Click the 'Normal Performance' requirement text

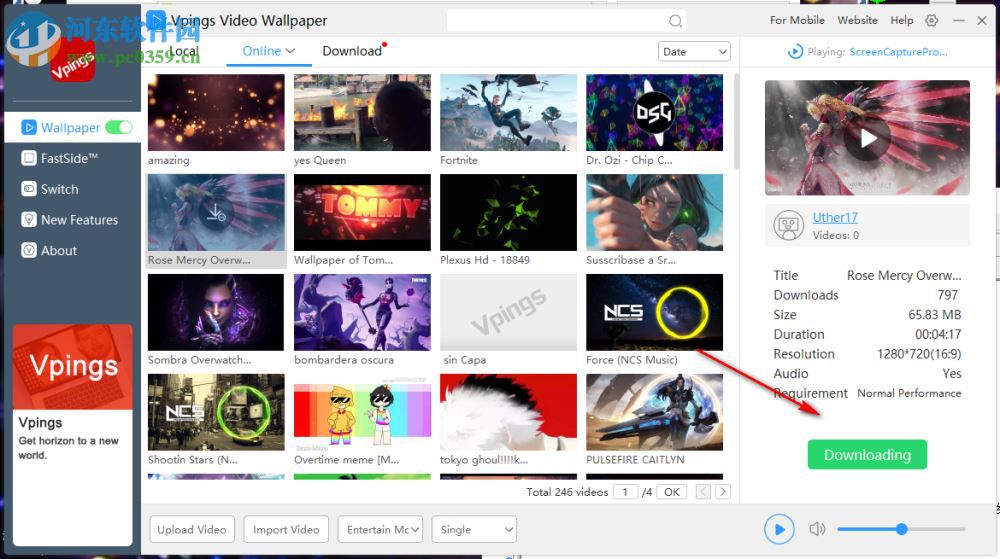[909, 393]
